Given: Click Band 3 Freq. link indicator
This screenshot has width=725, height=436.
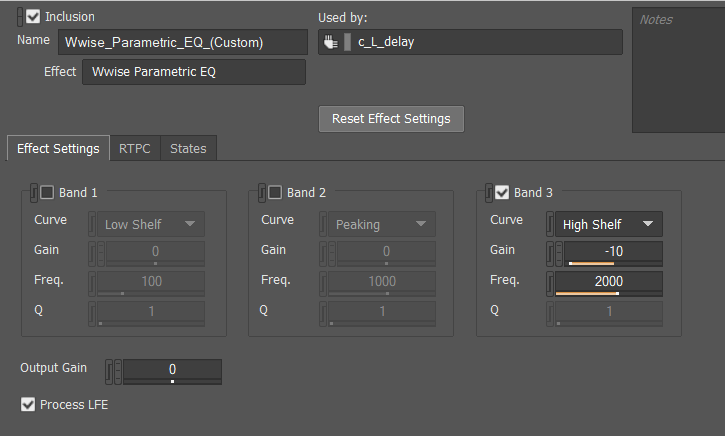Looking at the screenshot, I should (x=550, y=283).
